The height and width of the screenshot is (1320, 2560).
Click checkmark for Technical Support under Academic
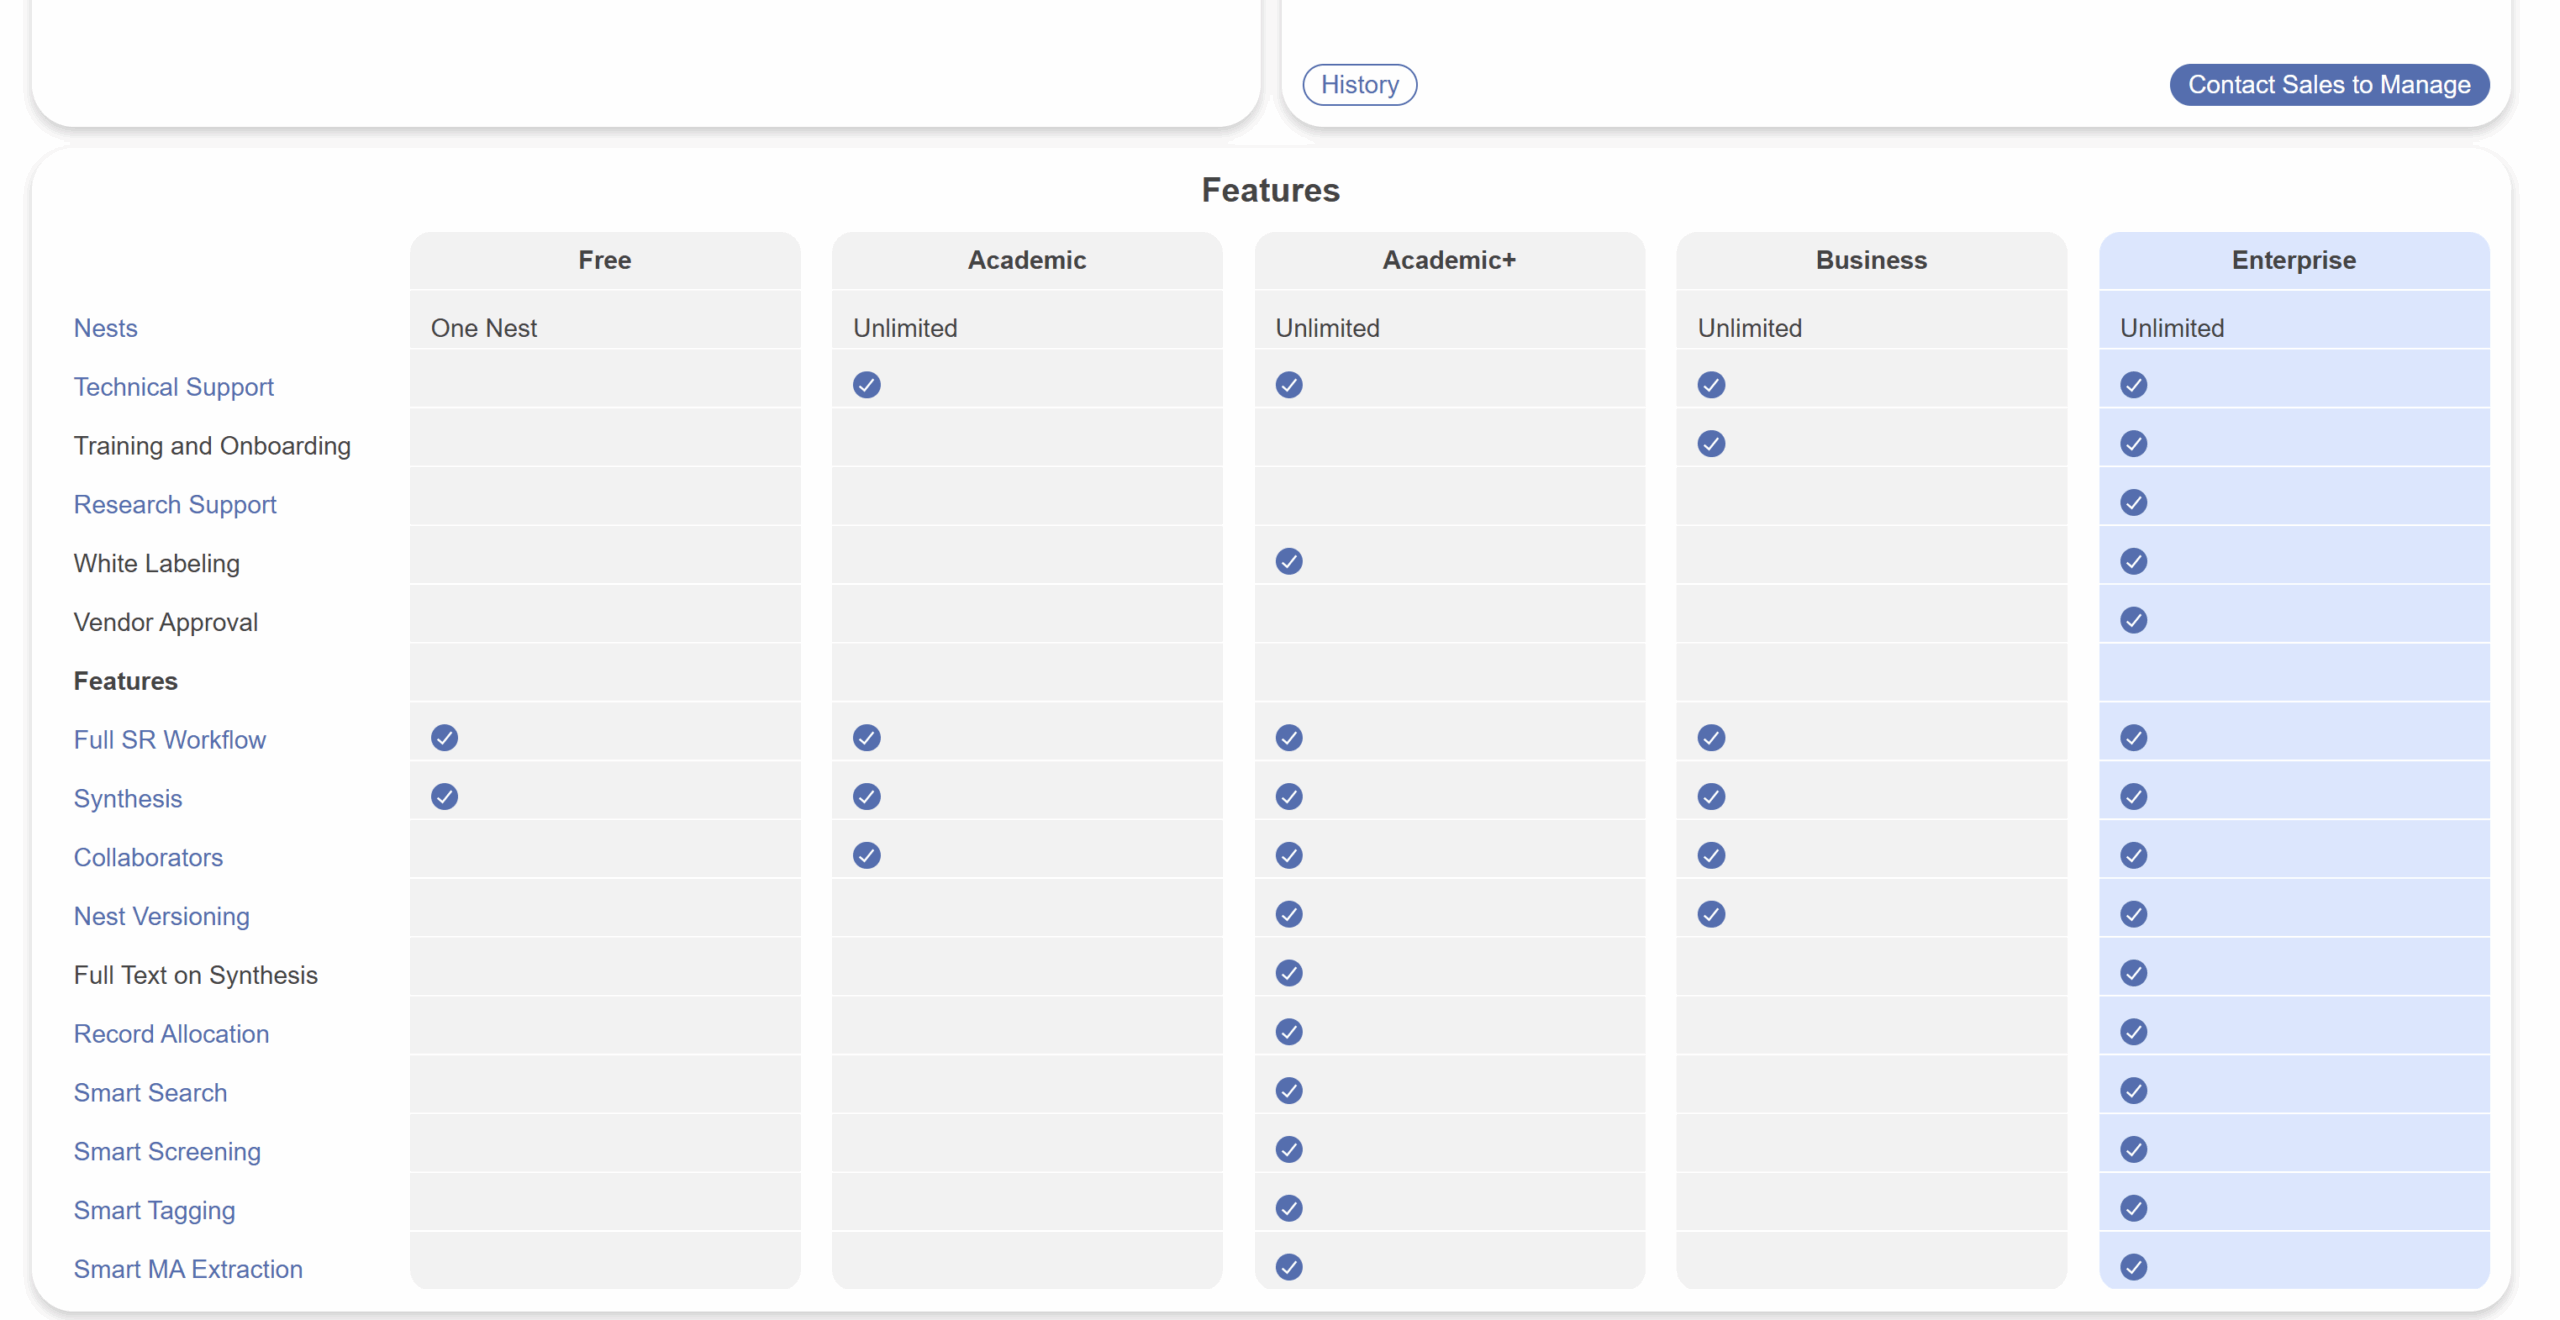tap(866, 385)
